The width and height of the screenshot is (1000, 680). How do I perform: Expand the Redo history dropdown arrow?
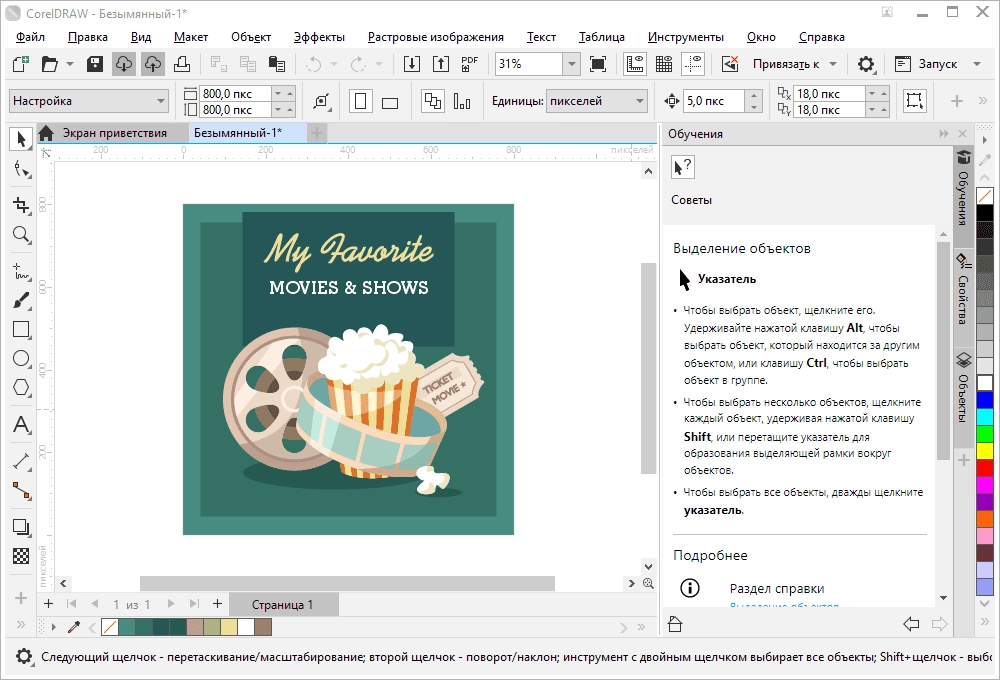(379, 64)
